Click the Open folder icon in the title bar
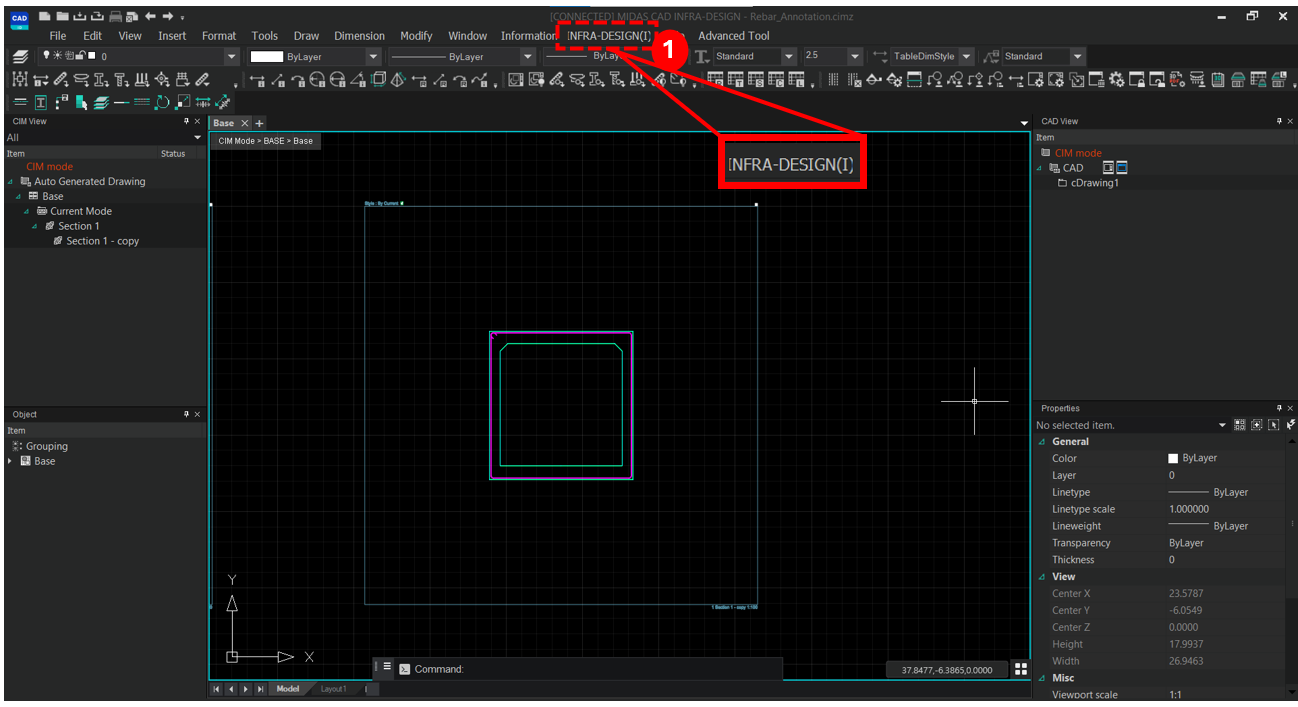The height and width of the screenshot is (707, 1298). click(x=62, y=16)
